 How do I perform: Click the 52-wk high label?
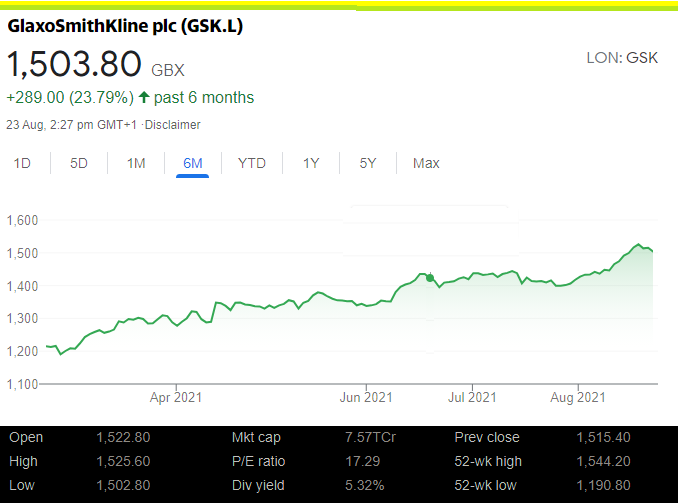click(488, 462)
